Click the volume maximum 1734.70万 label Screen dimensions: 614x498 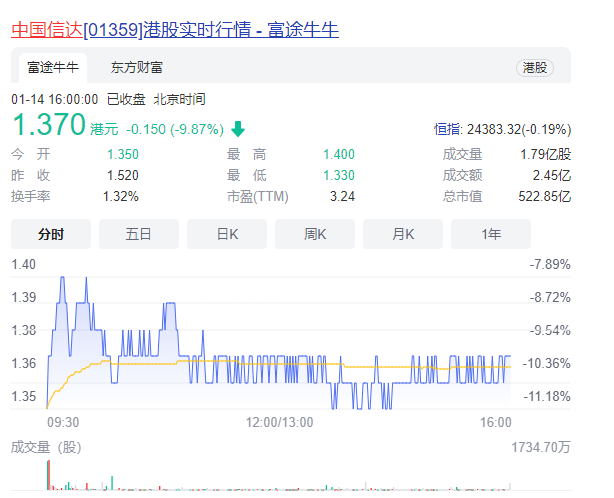click(x=541, y=447)
